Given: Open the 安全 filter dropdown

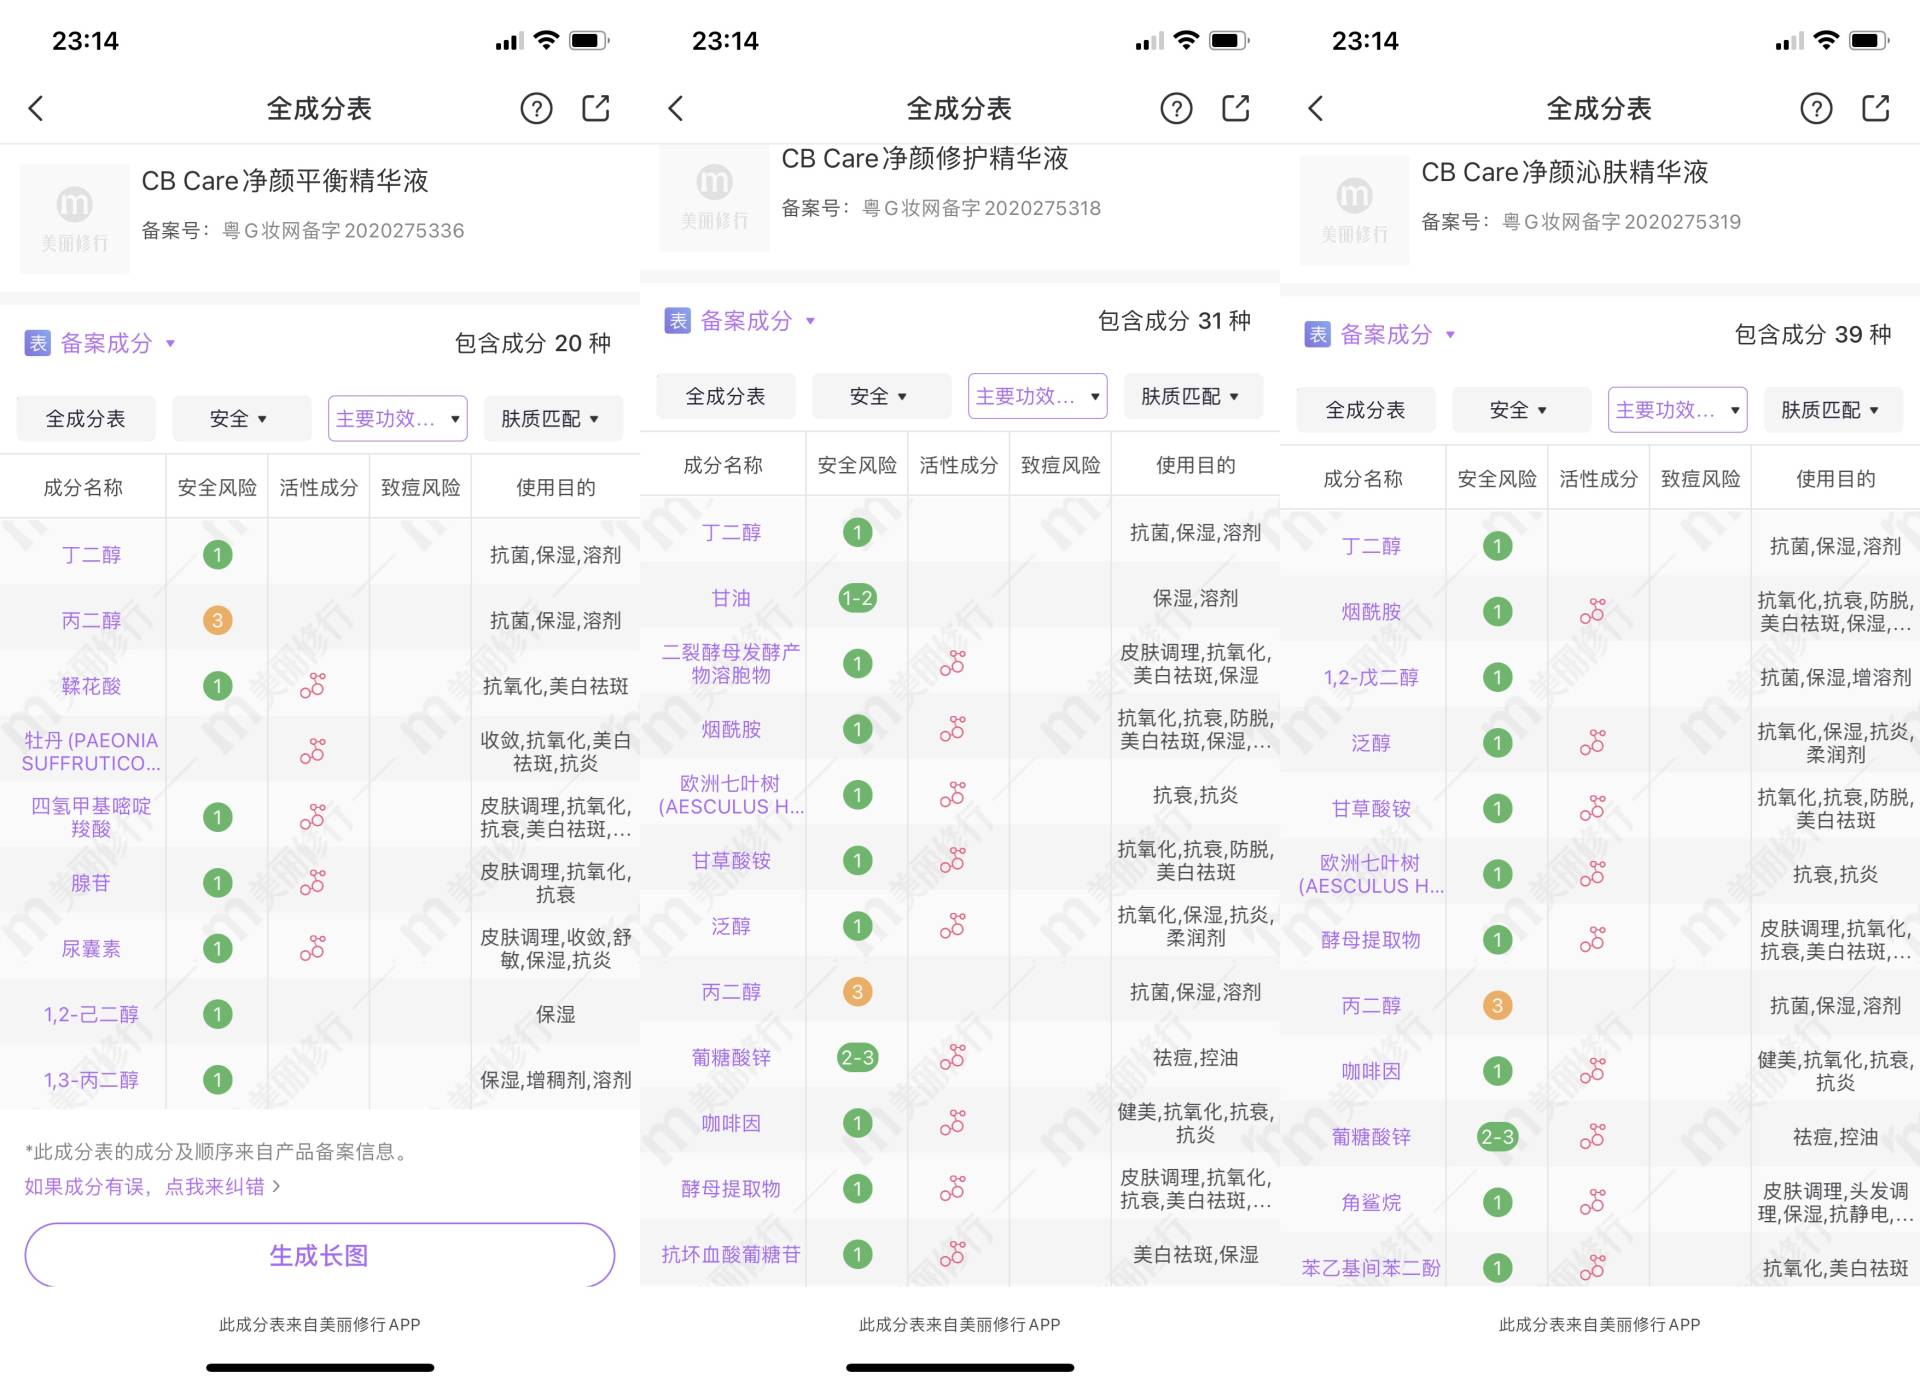Looking at the screenshot, I should (x=241, y=418).
